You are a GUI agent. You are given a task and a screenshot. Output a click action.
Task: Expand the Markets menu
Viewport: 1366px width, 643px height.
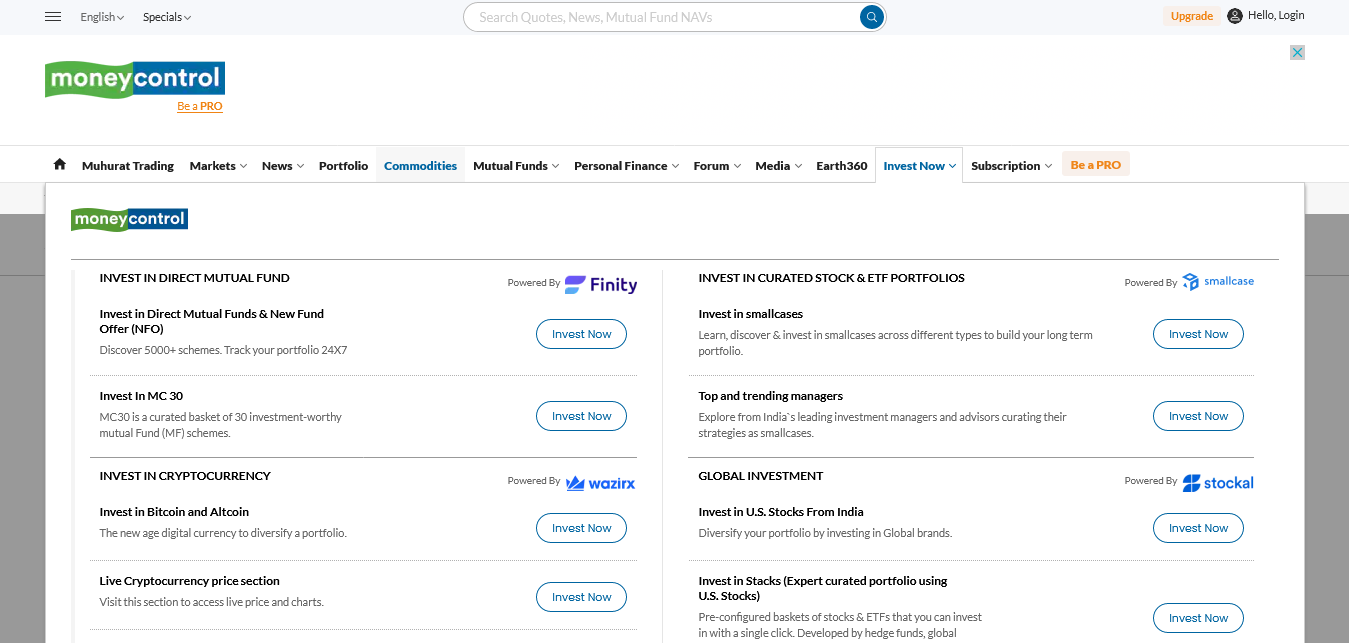(x=218, y=166)
